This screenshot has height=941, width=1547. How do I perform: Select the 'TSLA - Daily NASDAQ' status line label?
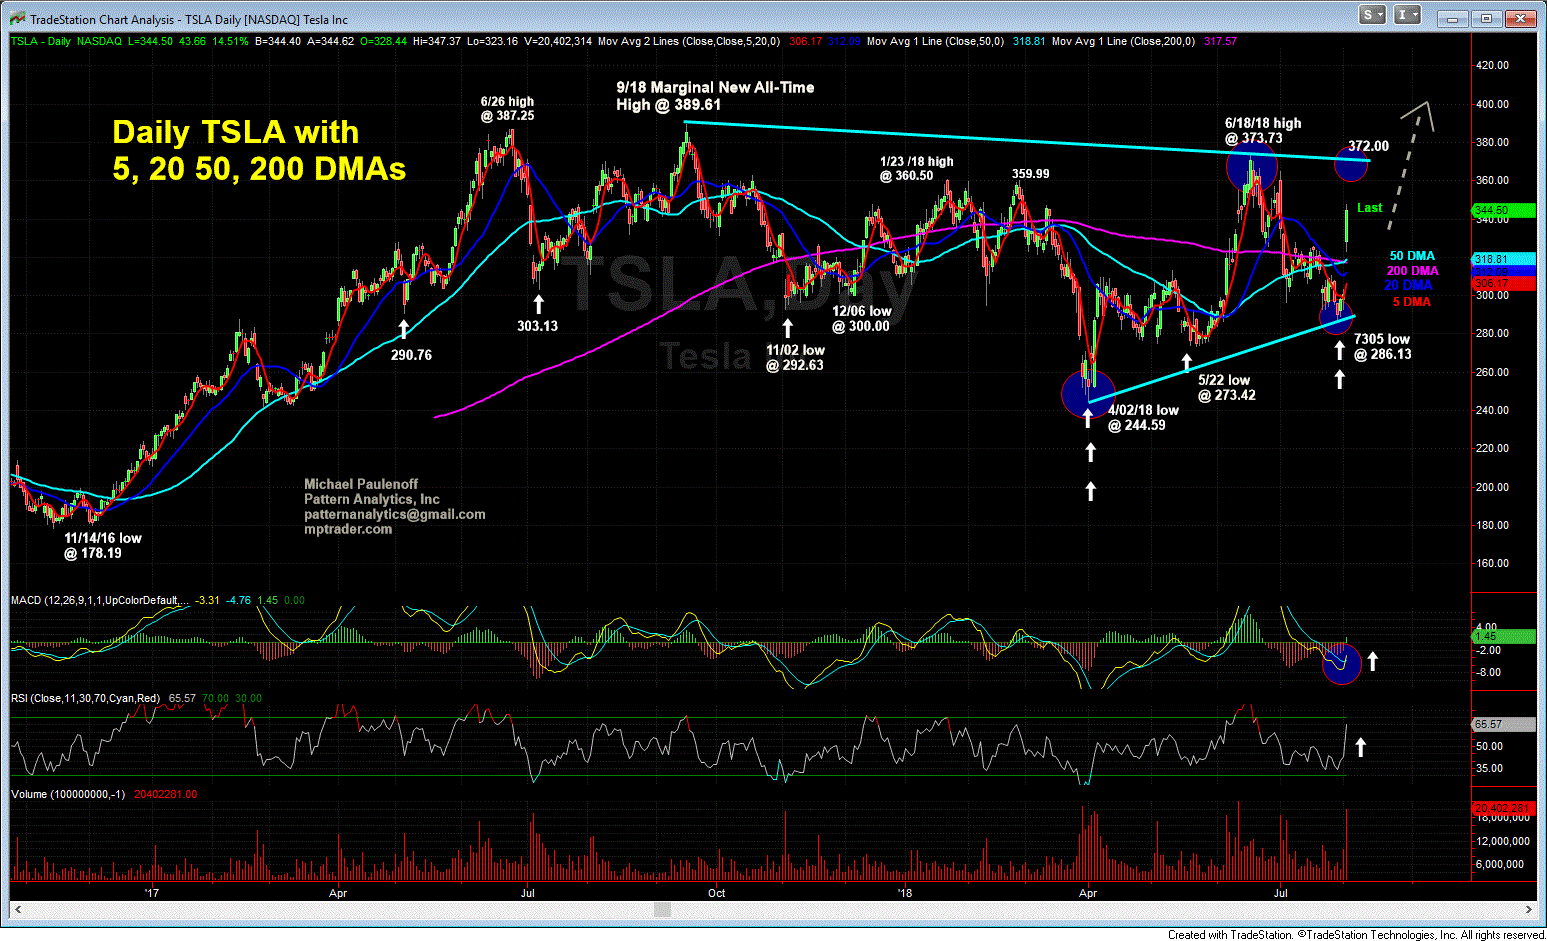[x=66, y=41]
